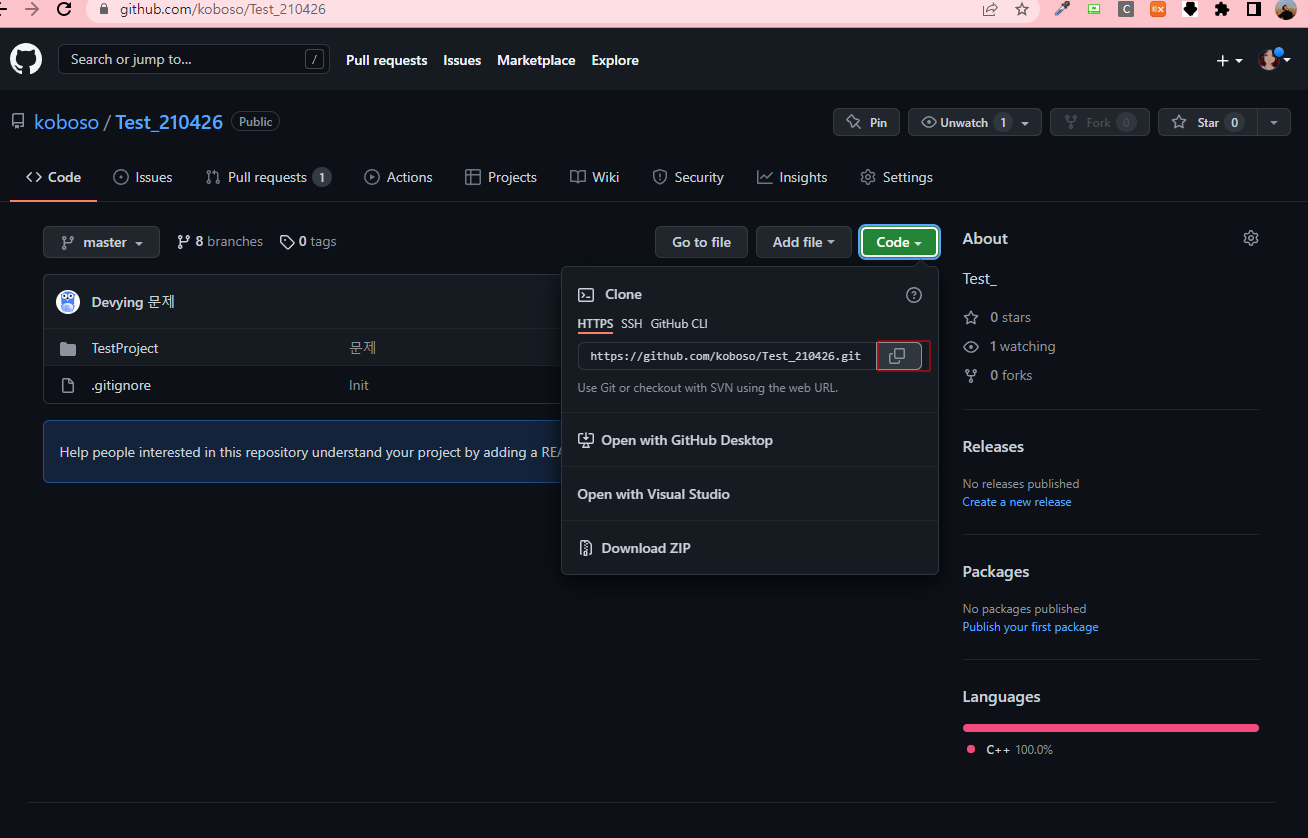The height and width of the screenshot is (838, 1308).
Task: Click the Search or jump to field
Action: click(x=193, y=60)
